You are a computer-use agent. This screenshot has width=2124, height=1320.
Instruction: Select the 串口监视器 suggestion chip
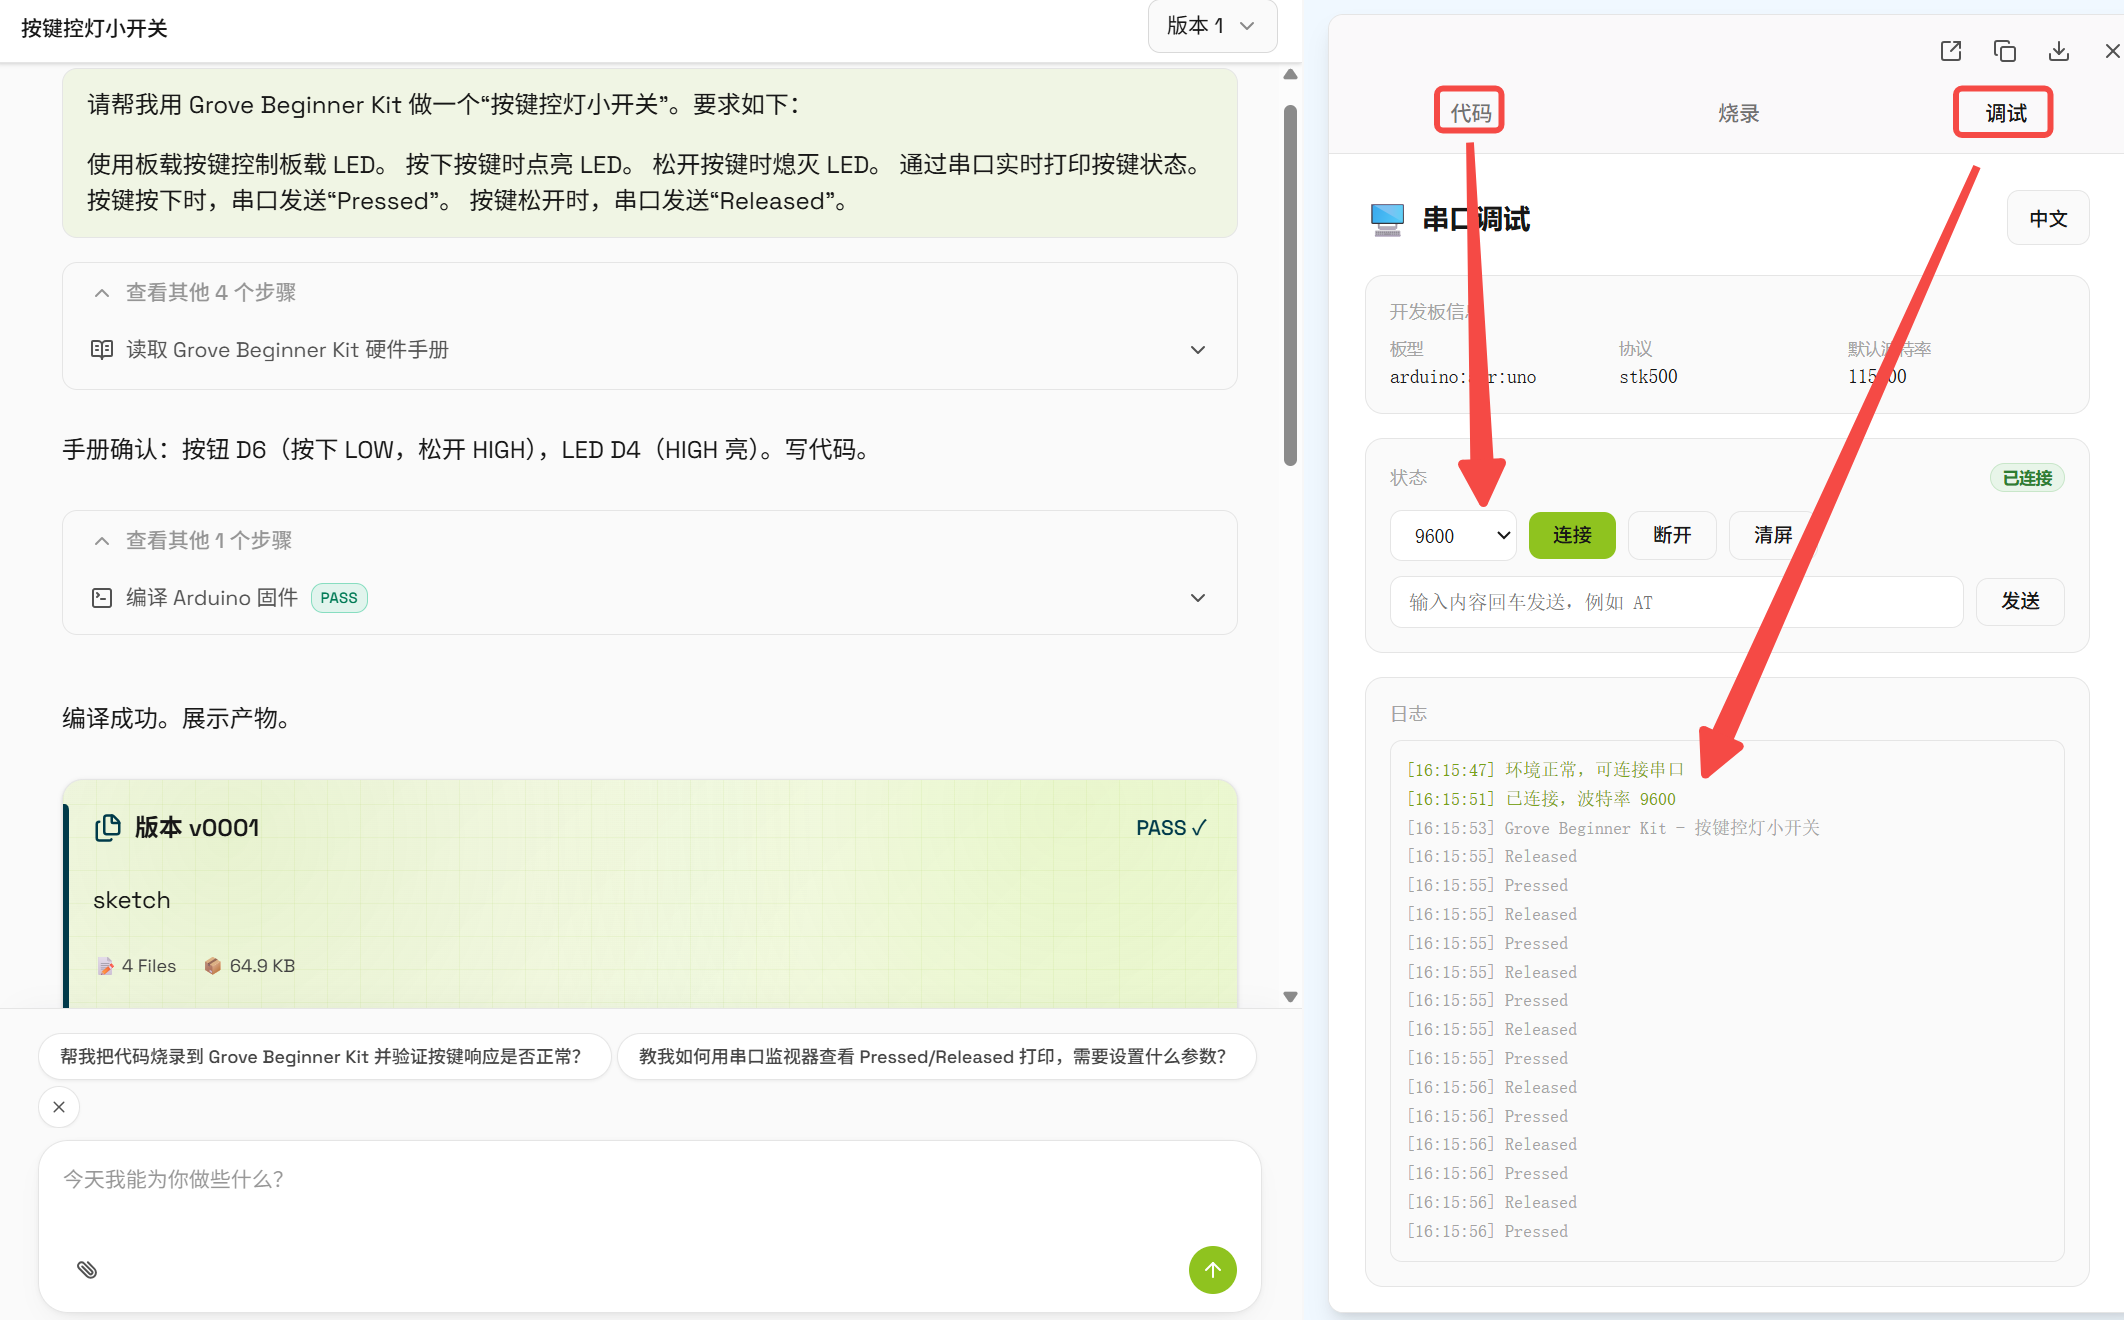coord(935,1057)
